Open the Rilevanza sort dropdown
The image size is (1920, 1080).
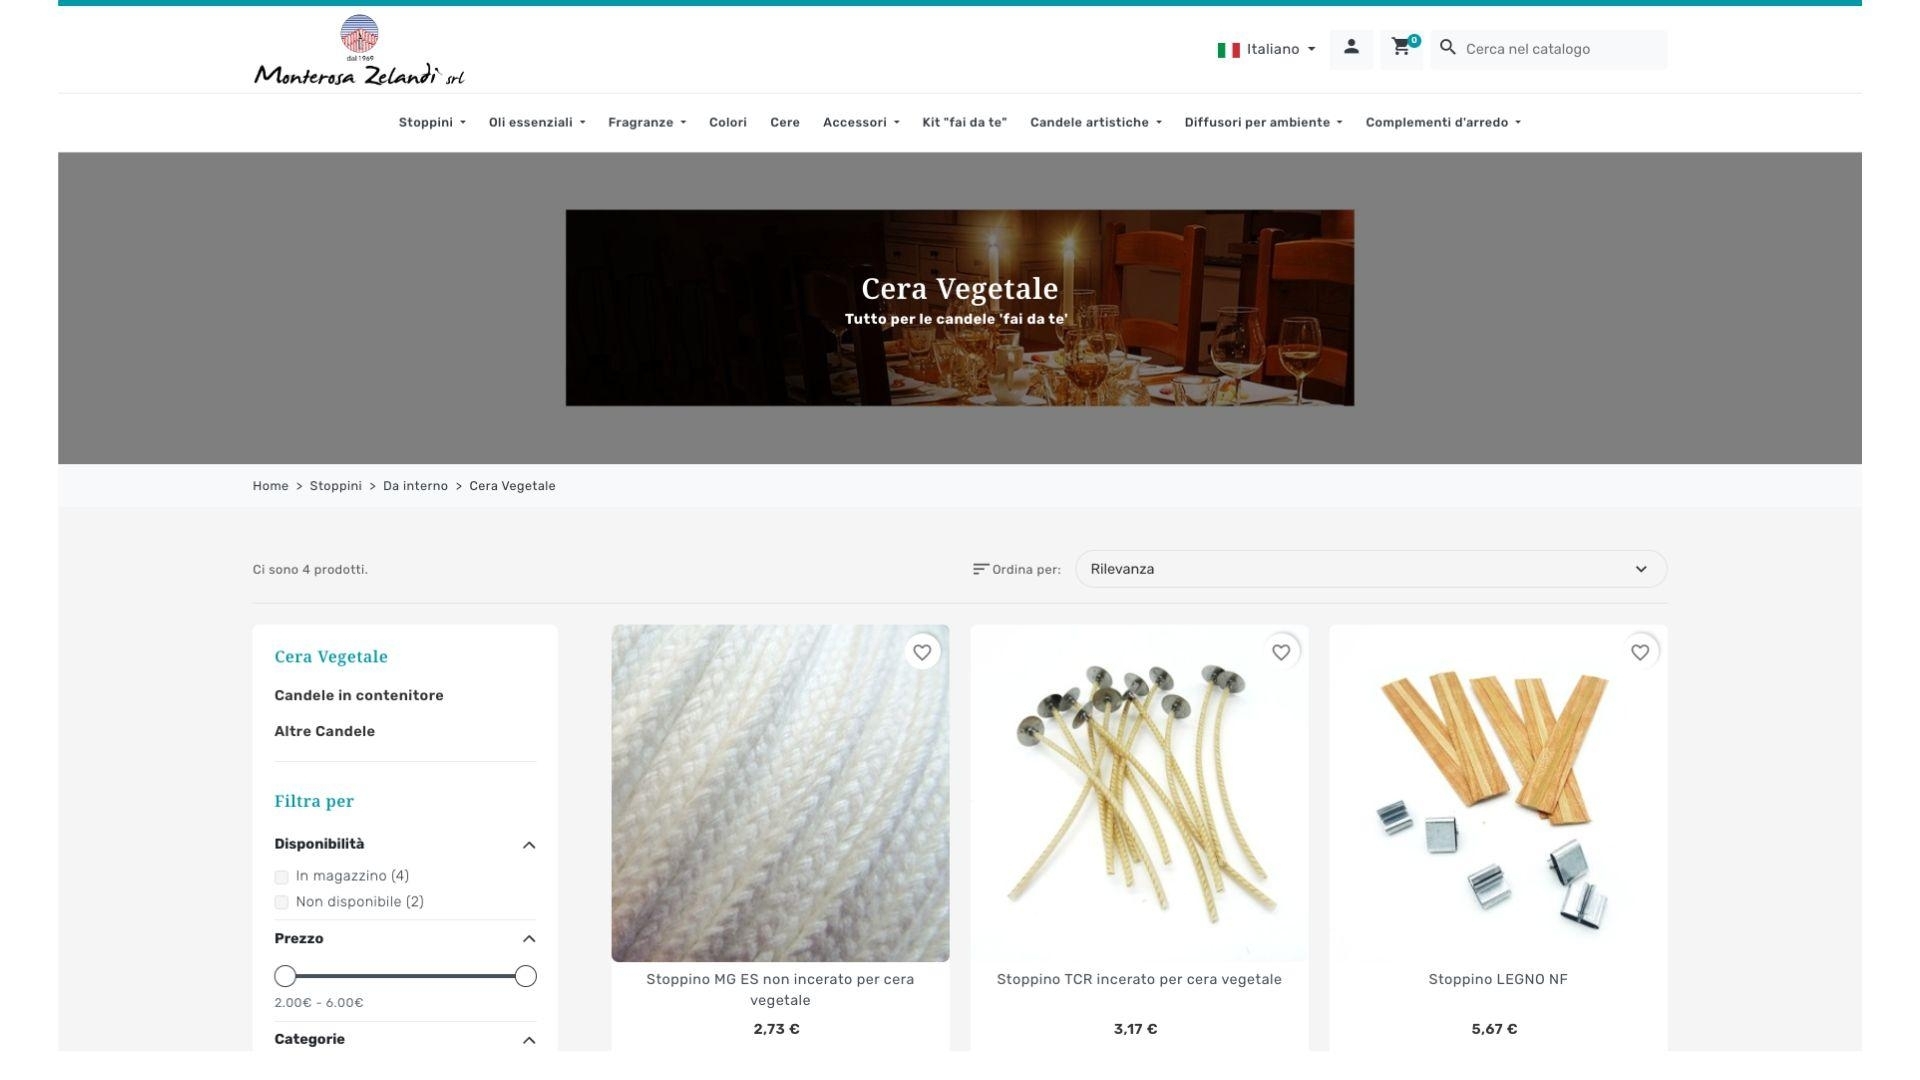[1370, 569]
